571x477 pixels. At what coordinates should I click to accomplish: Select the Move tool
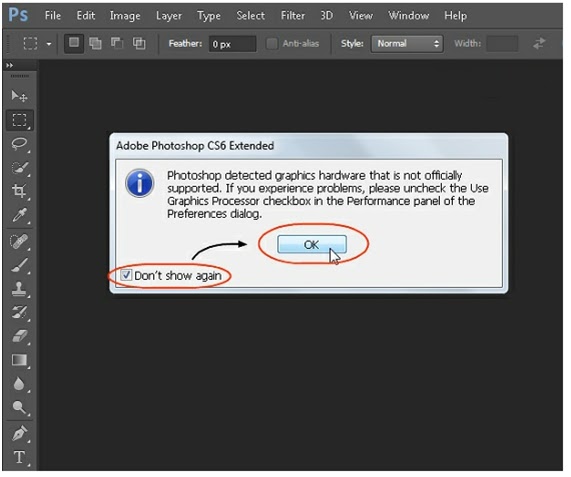pos(19,96)
